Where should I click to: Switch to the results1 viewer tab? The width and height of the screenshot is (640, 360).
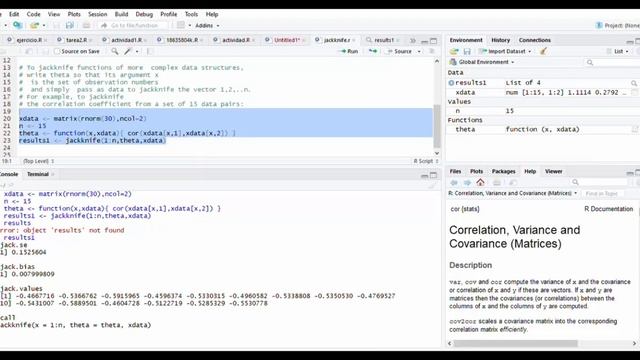point(384,40)
